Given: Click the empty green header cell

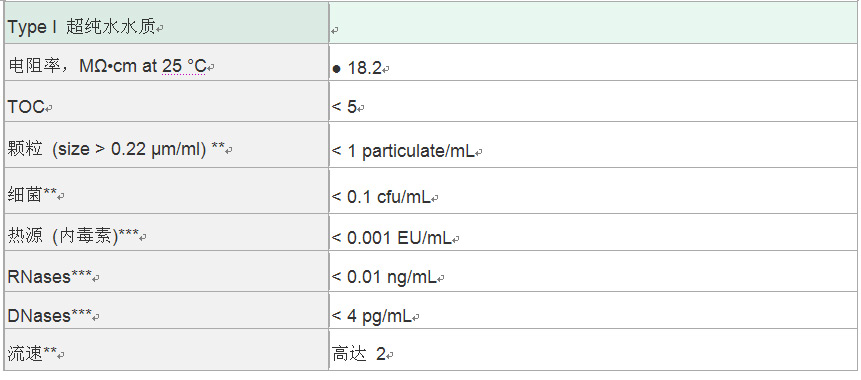Looking at the screenshot, I should click(594, 23).
